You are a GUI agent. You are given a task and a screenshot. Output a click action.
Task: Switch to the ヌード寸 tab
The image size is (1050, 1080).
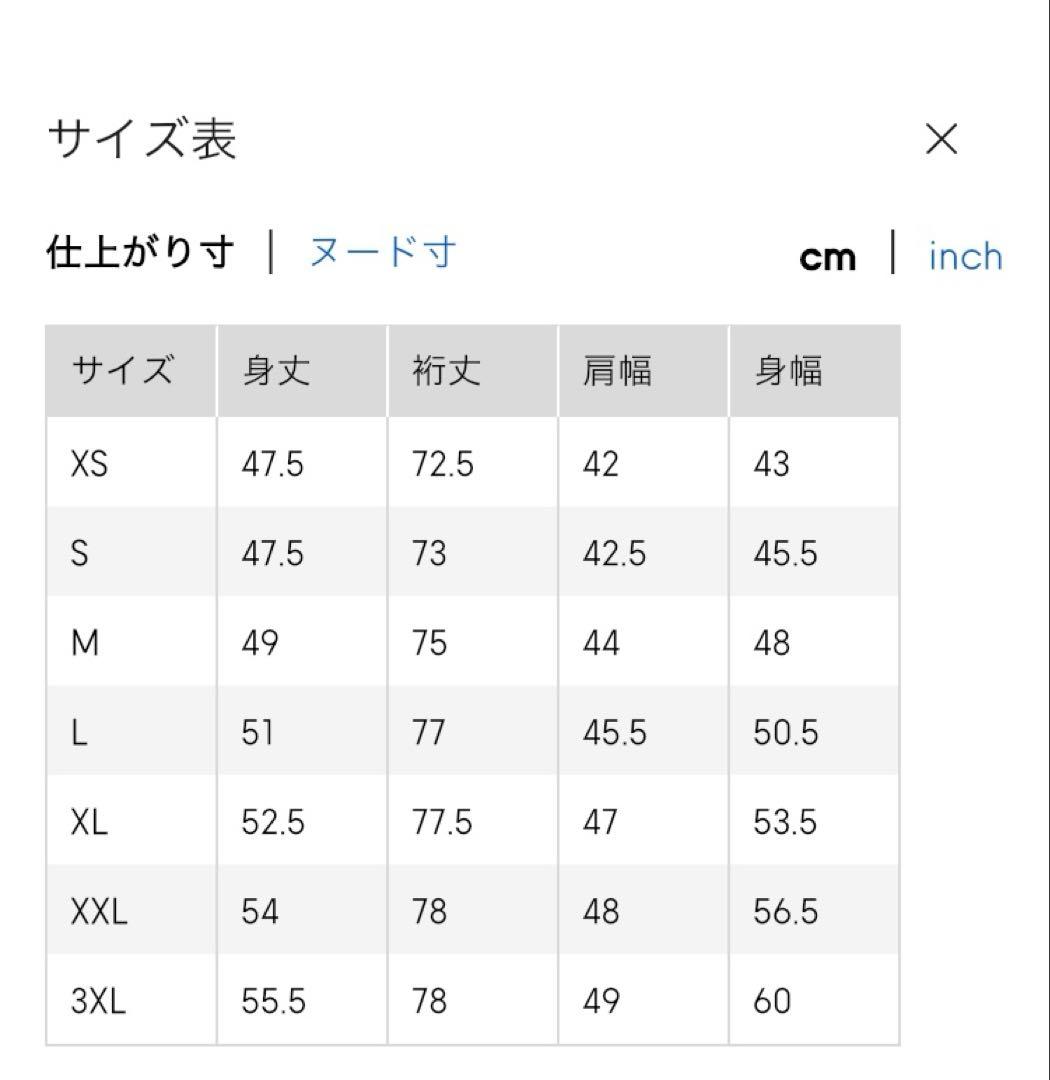(382, 252)
